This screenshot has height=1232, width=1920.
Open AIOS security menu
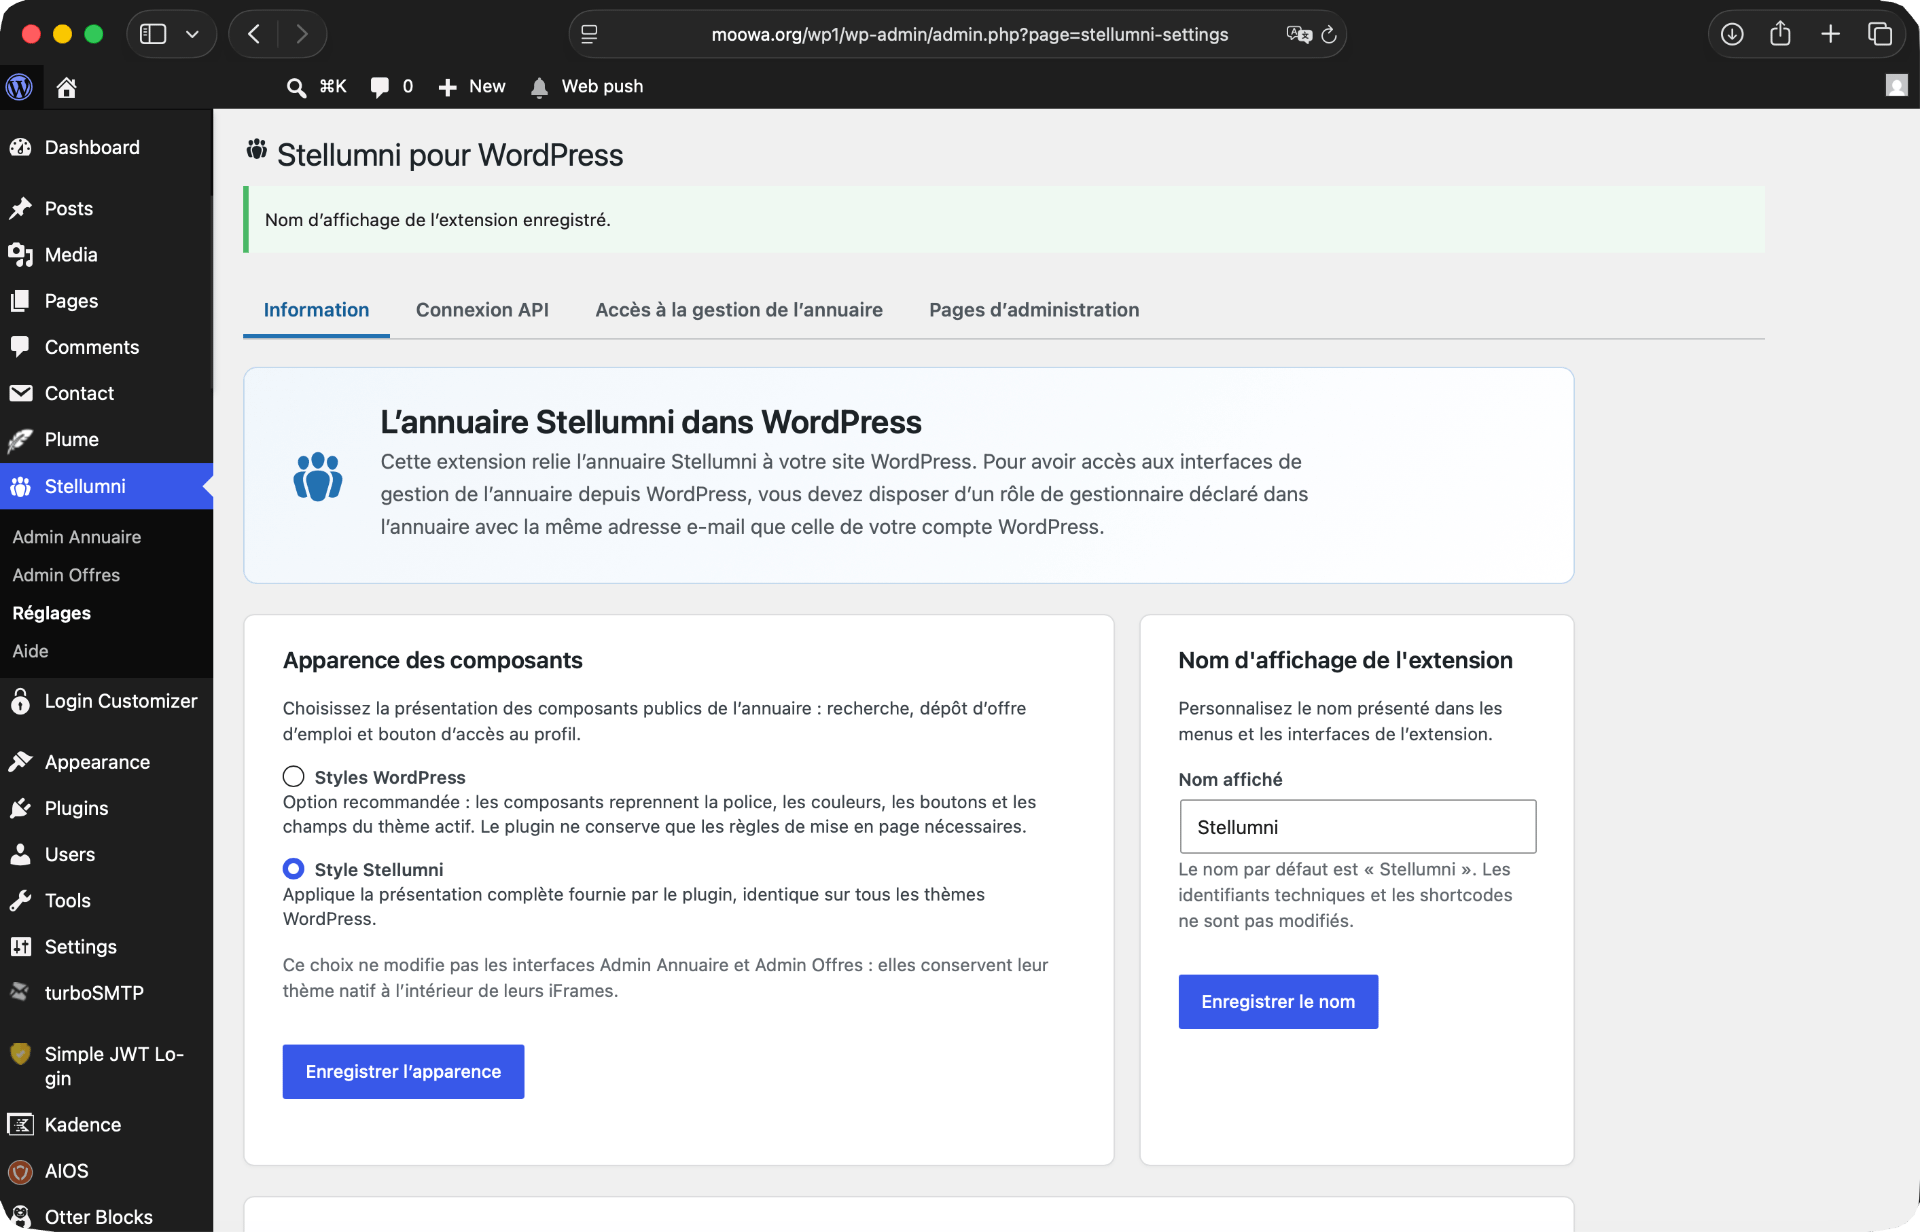pyautogui.click(x=106, y=1170)
